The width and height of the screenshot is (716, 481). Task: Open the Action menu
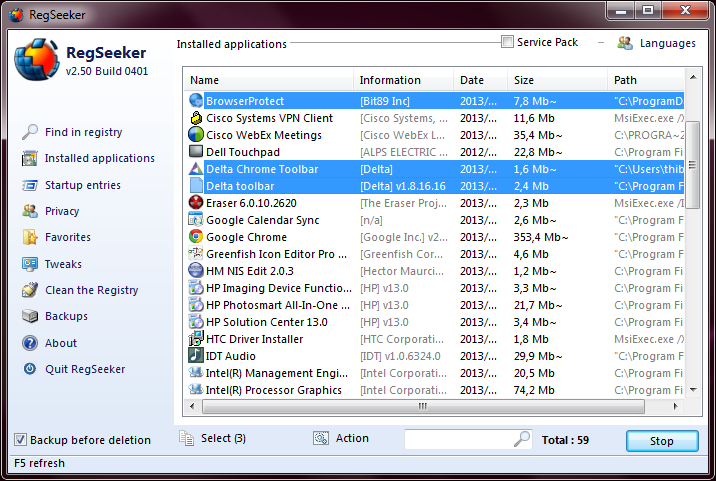352,438
